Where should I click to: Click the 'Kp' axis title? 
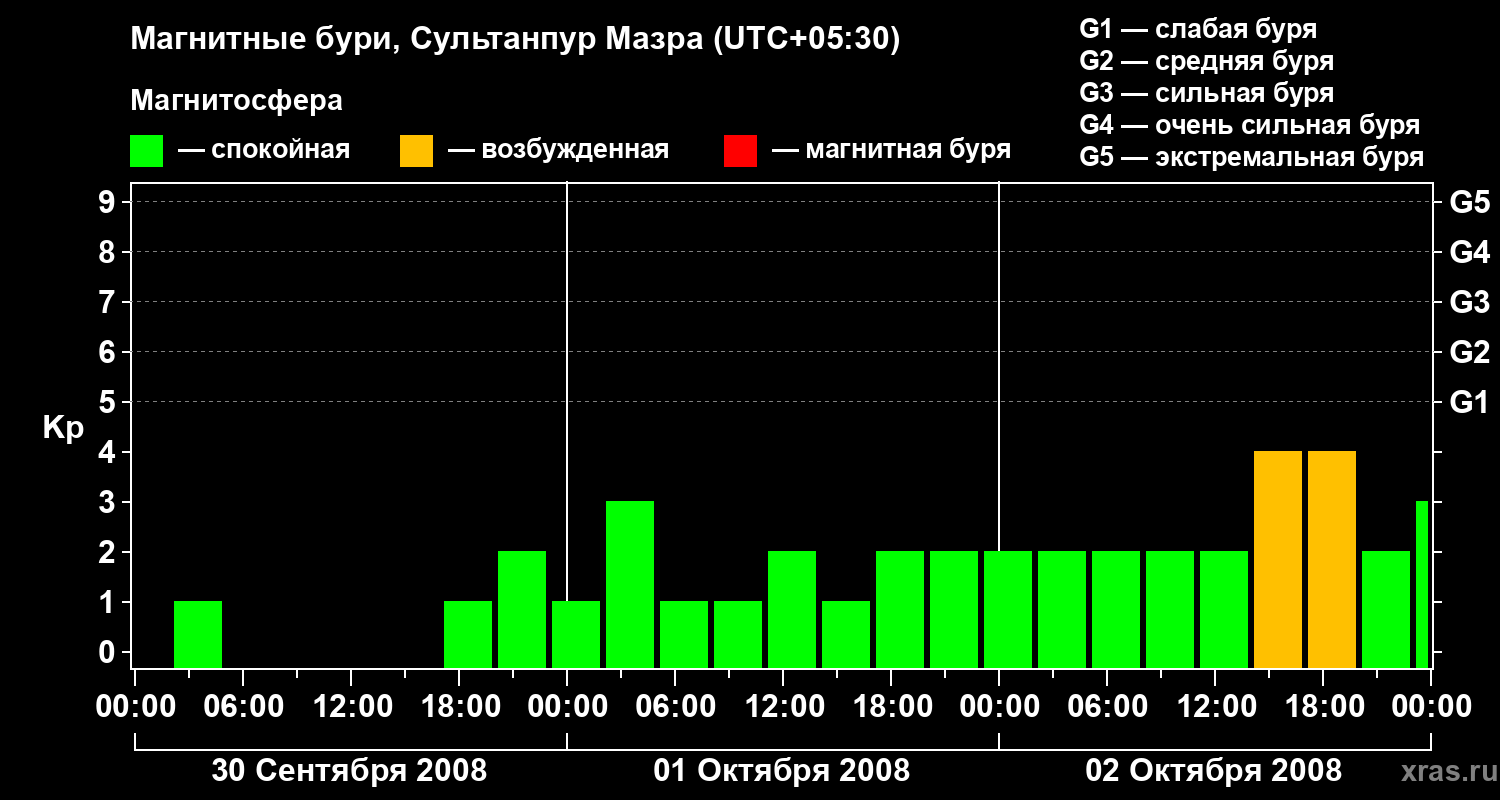point(63,428)
